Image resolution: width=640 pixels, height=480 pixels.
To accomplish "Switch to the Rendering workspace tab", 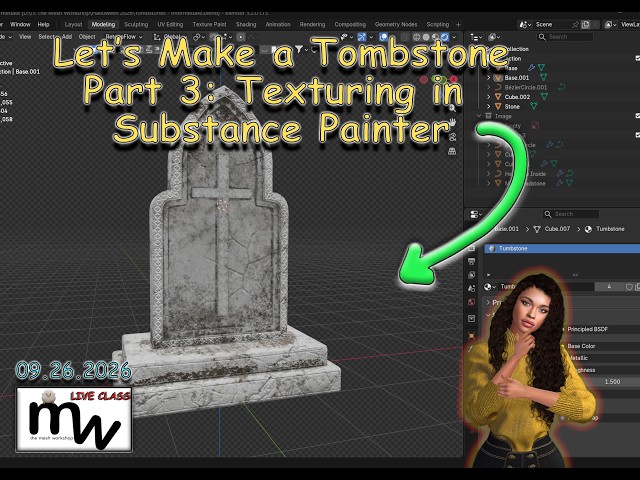I will point(312,24).
